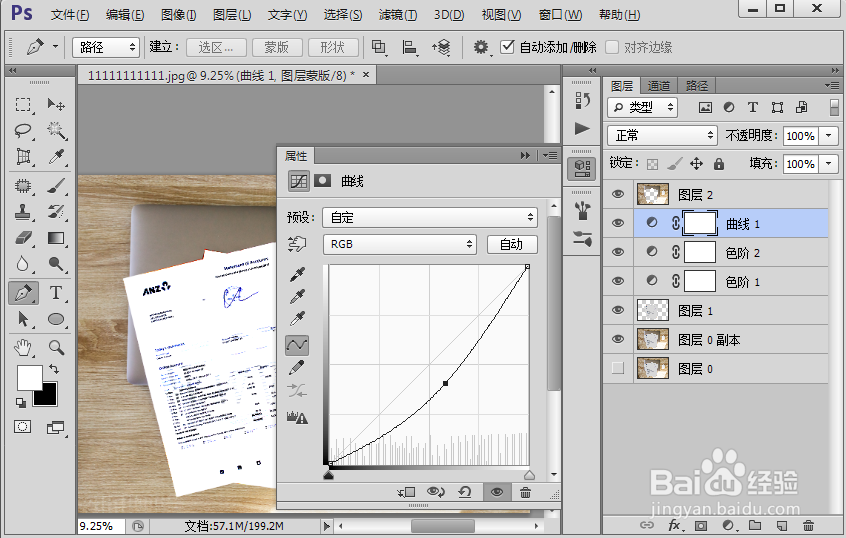Open the blend mode 正常 dropdown
The image size is (846, 538).
pyautogui.click(x=662, y=135)
